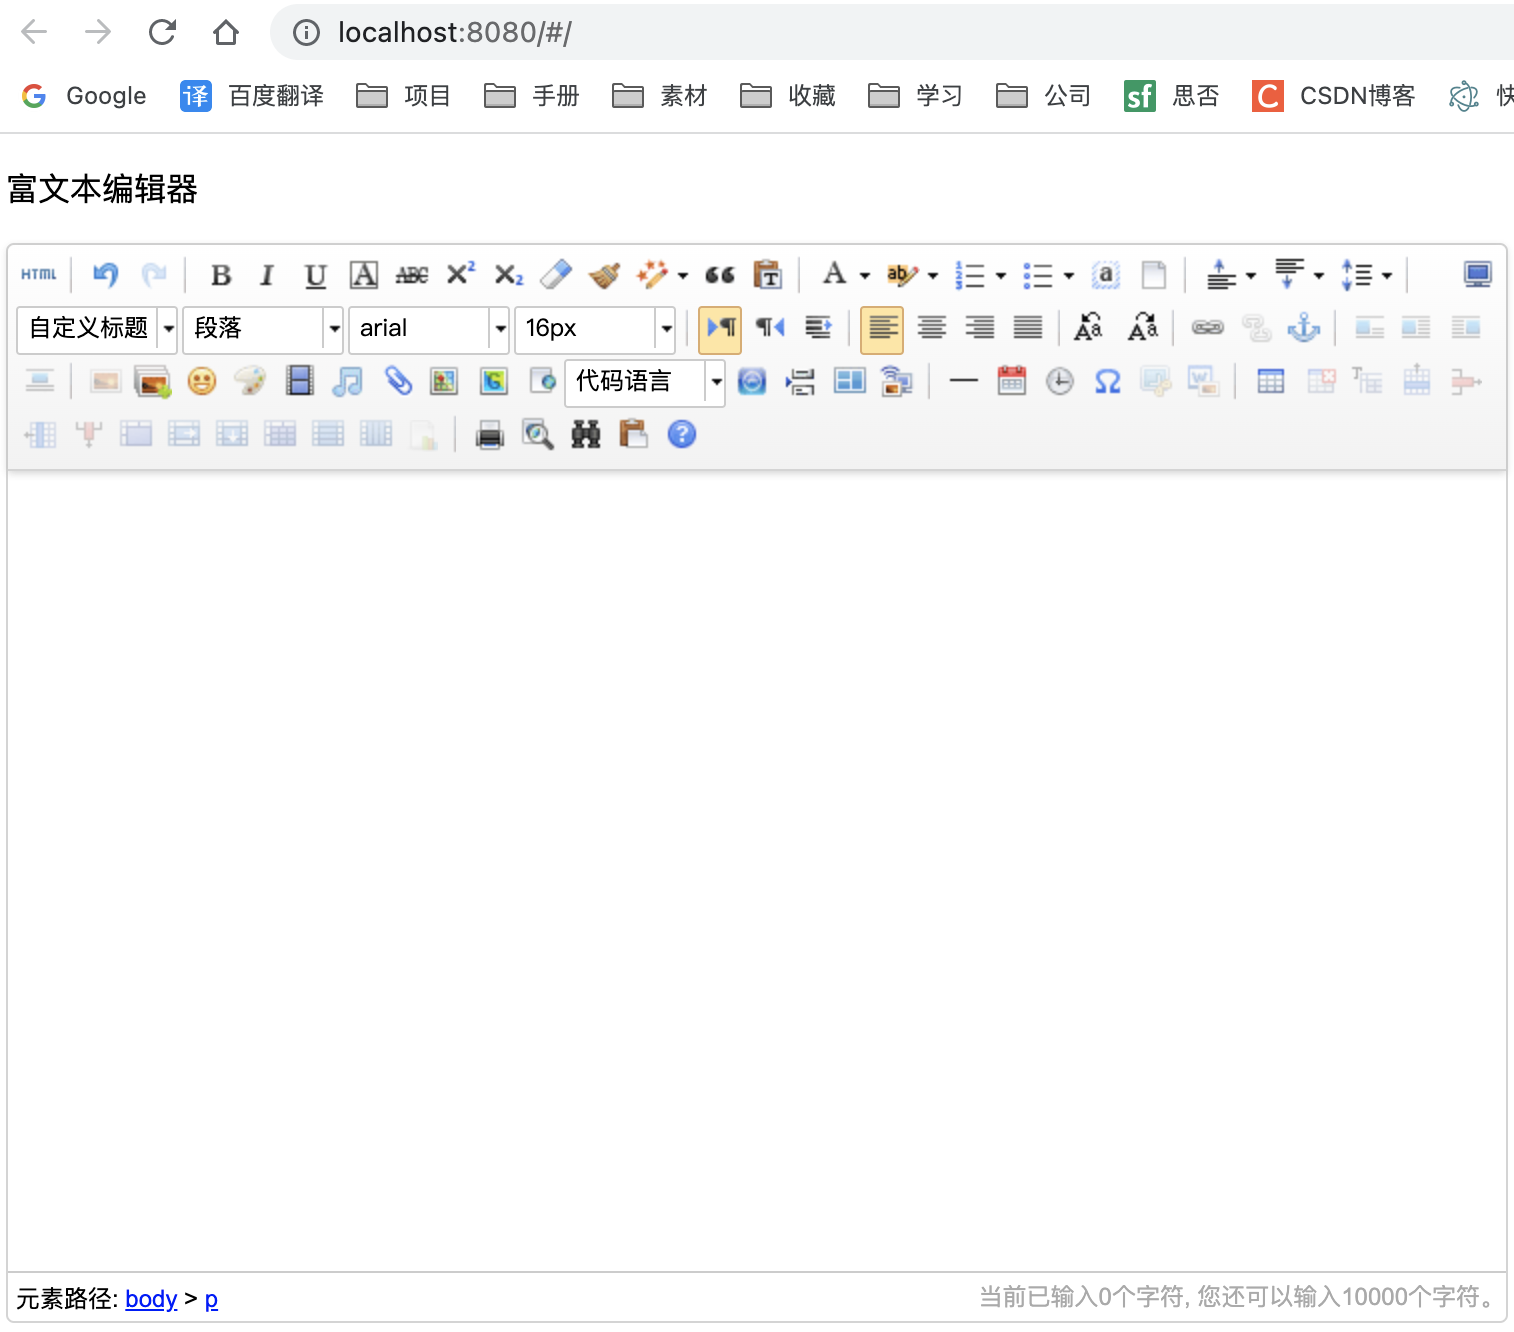Viewport: 1514px width, 1332px height.
Task: Open the arial font family dropdown
Action: tap(429, 328)
